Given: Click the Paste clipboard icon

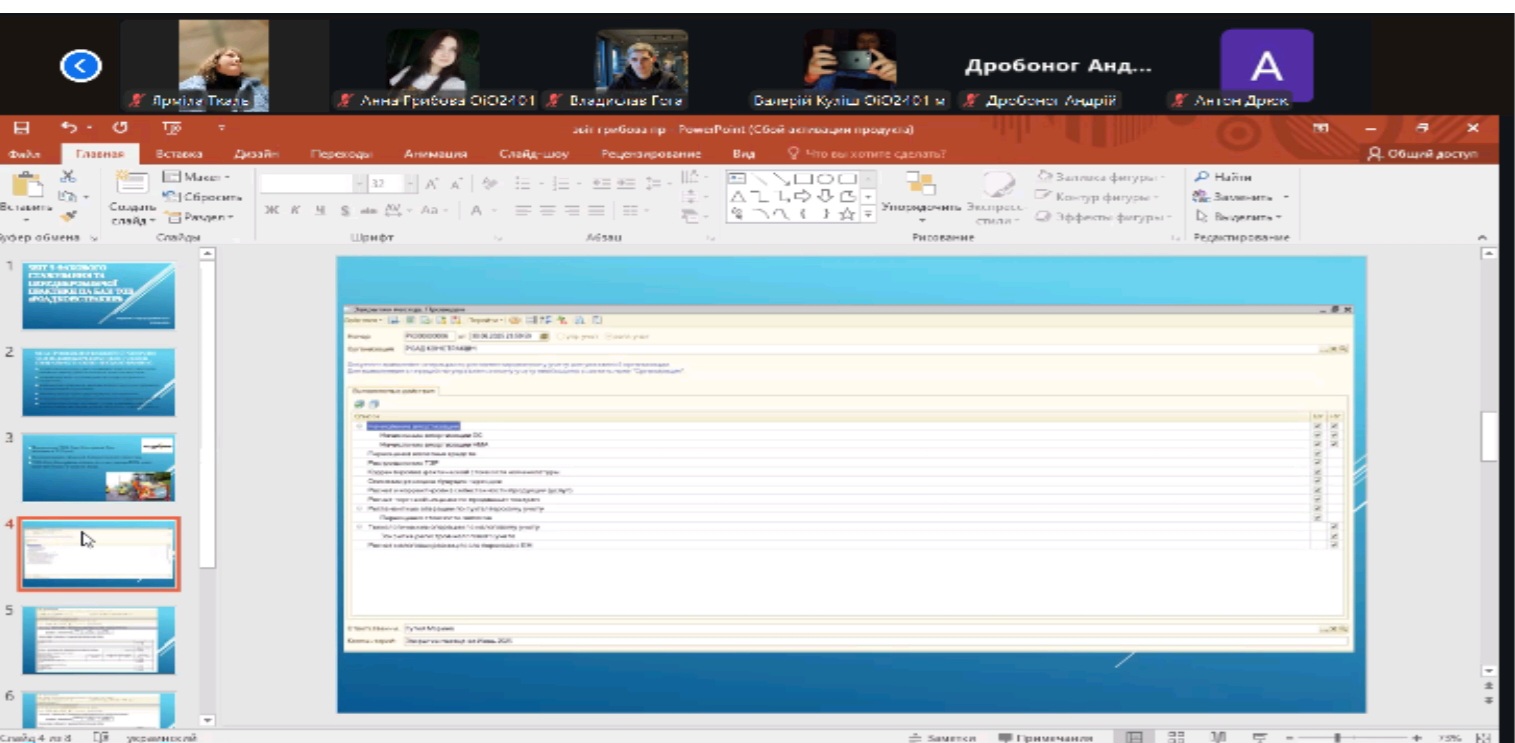Looking at the screenshot, I should point(27,185).
